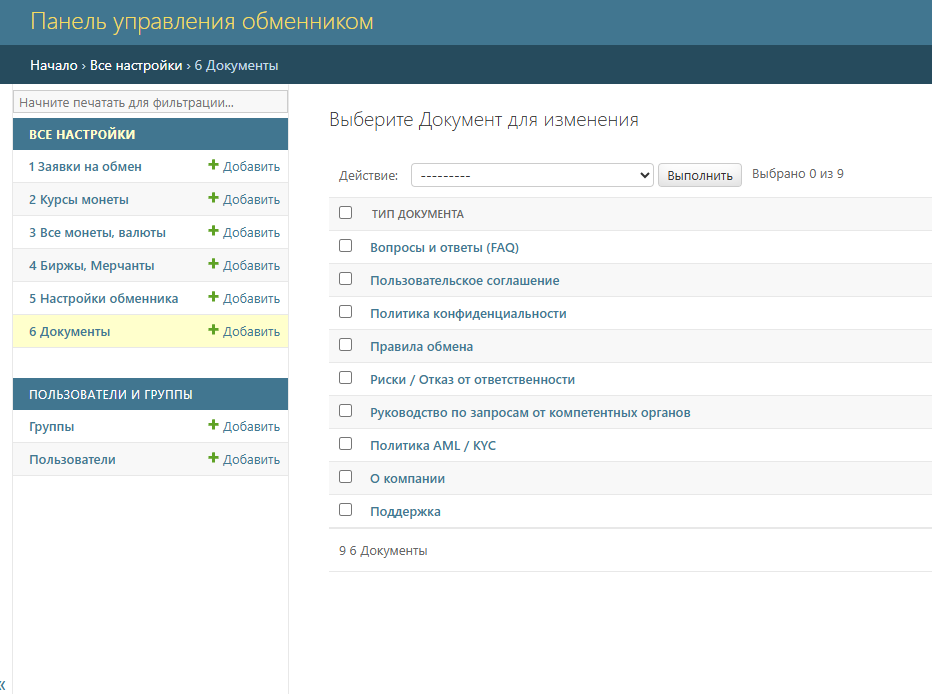Click the plus icon for Биржи, Мерчанты

(x=213, y=265)
